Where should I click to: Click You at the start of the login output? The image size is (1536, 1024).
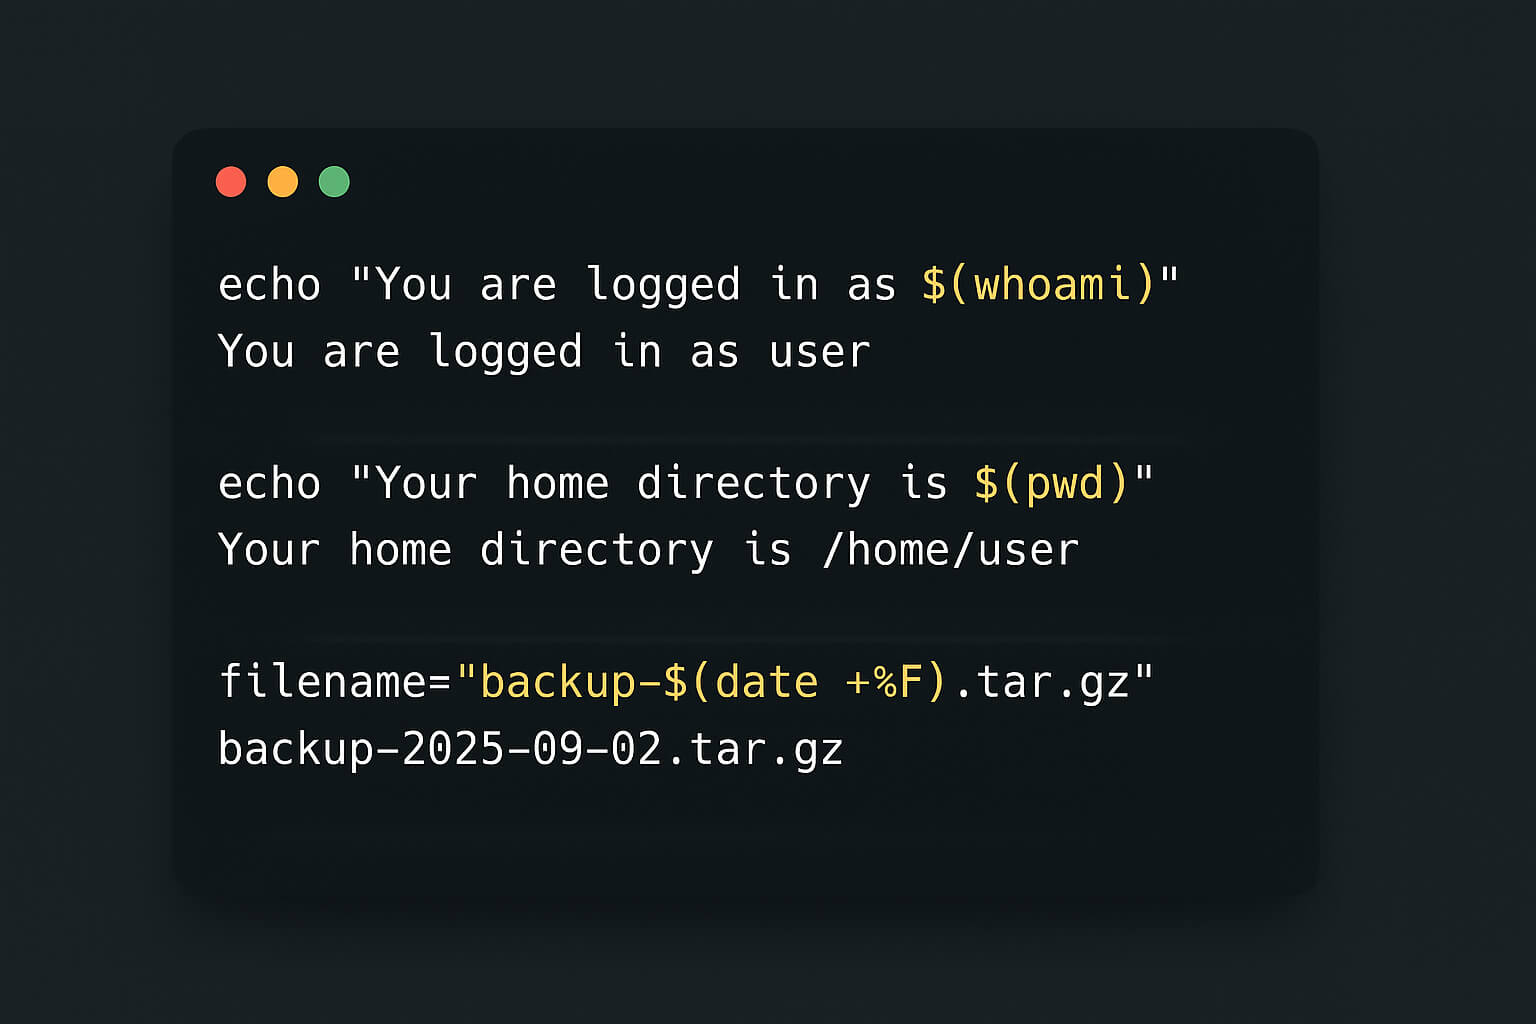[x=257, y=352]
